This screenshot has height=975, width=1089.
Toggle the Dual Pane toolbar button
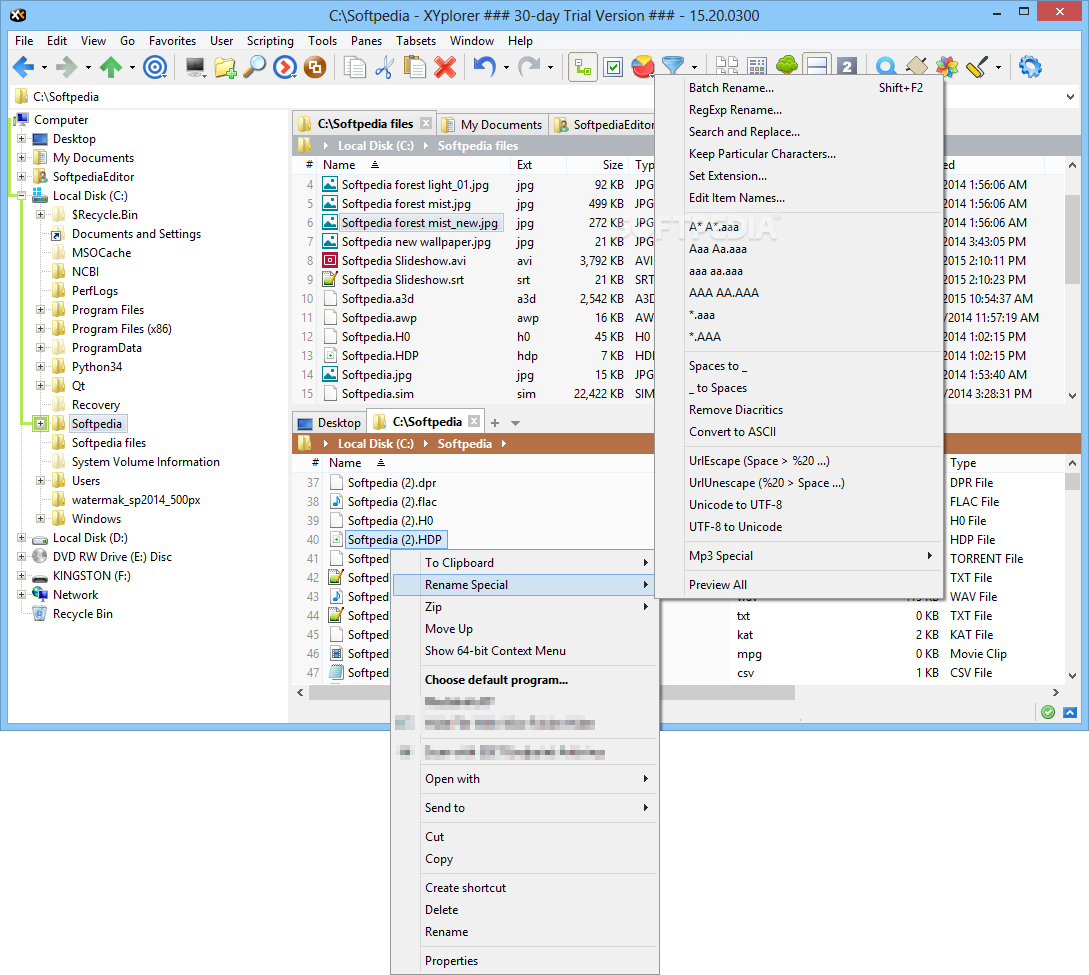(817, 65)
